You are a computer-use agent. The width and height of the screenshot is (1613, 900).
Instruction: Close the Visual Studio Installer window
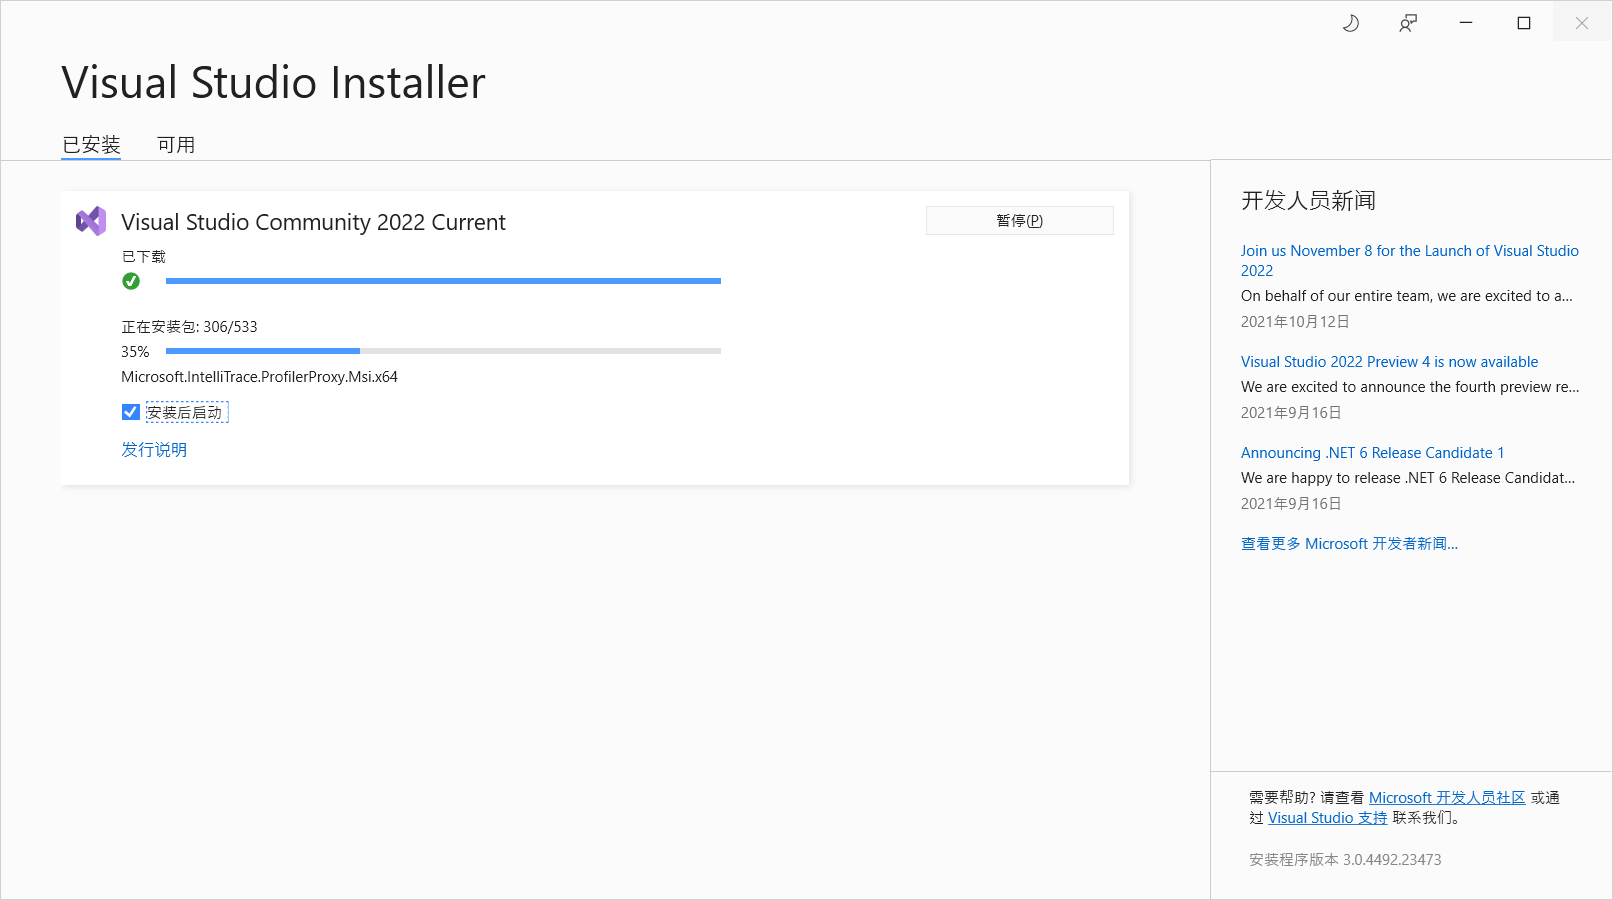(x=1582, y=23)
